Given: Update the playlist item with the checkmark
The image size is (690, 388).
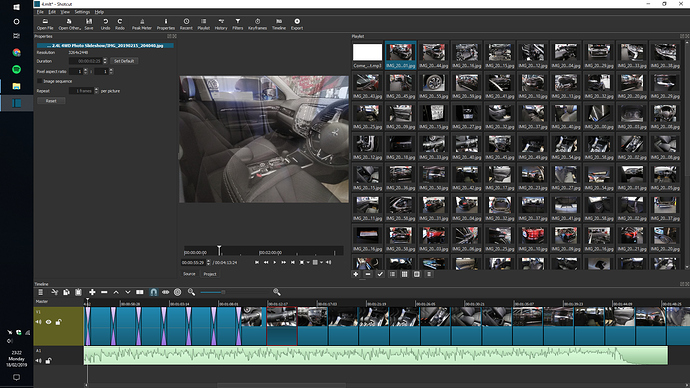Looking at the screenshot, I should tap(380, 274).
